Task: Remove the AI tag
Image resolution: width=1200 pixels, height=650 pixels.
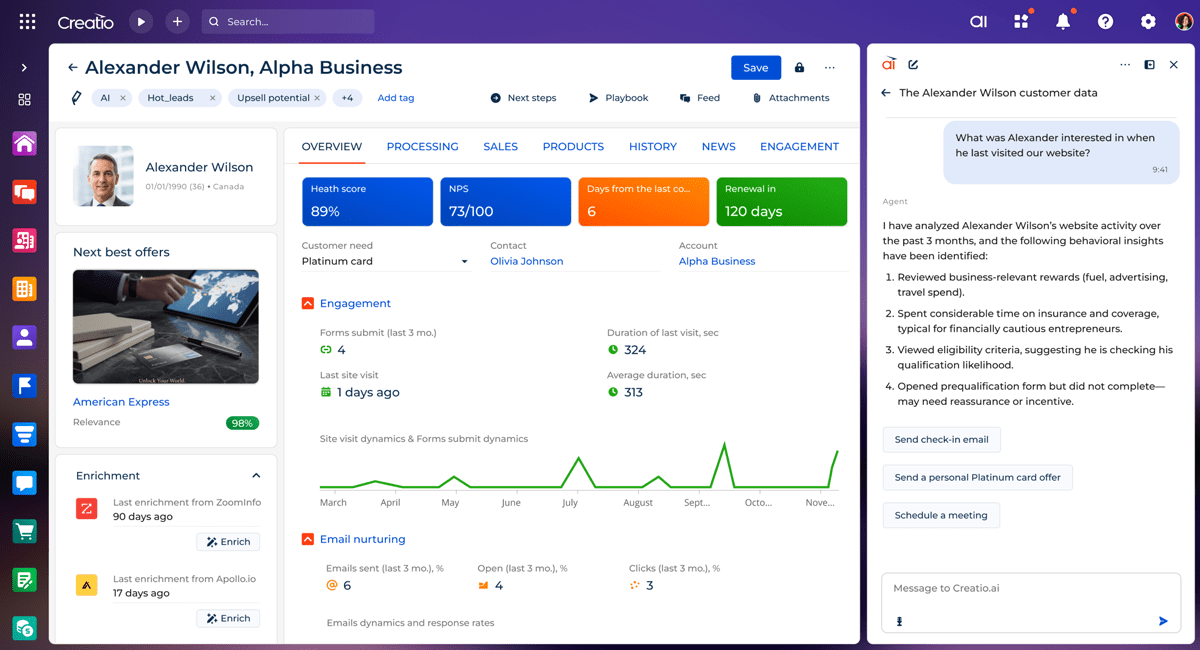Action: (123, 98)
